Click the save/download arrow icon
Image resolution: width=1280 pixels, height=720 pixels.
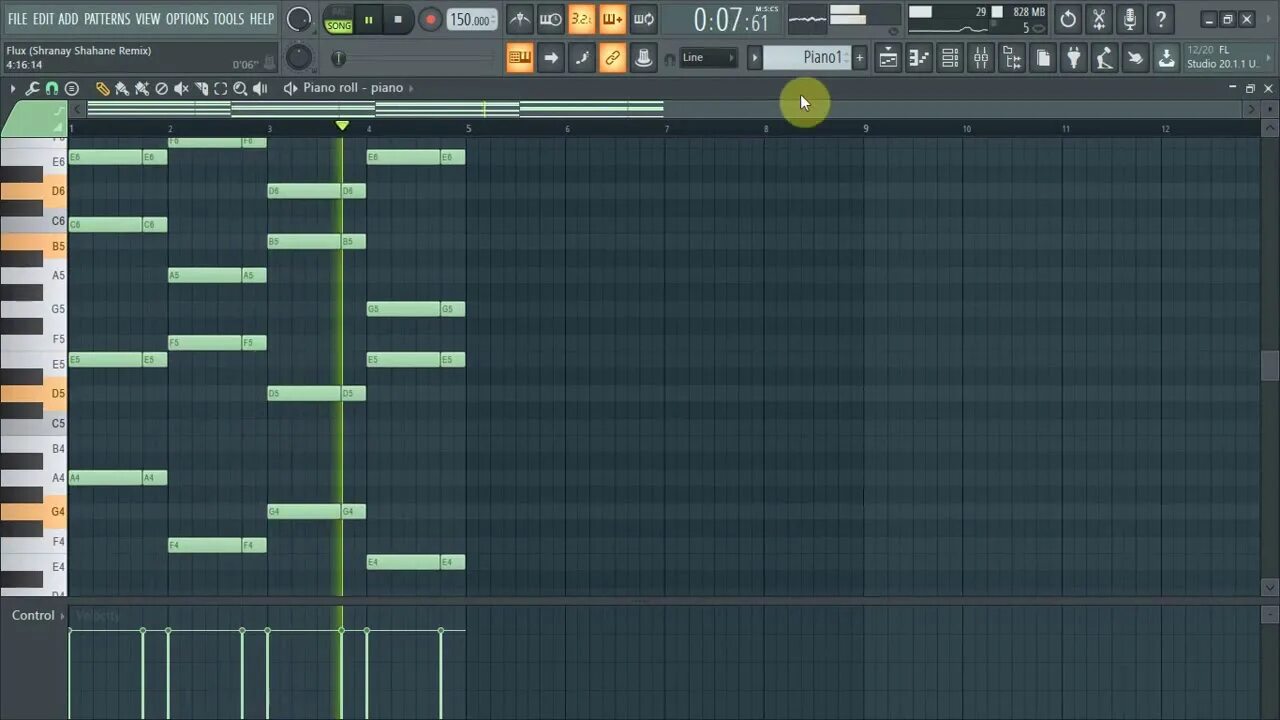[x=1166, y=58]
